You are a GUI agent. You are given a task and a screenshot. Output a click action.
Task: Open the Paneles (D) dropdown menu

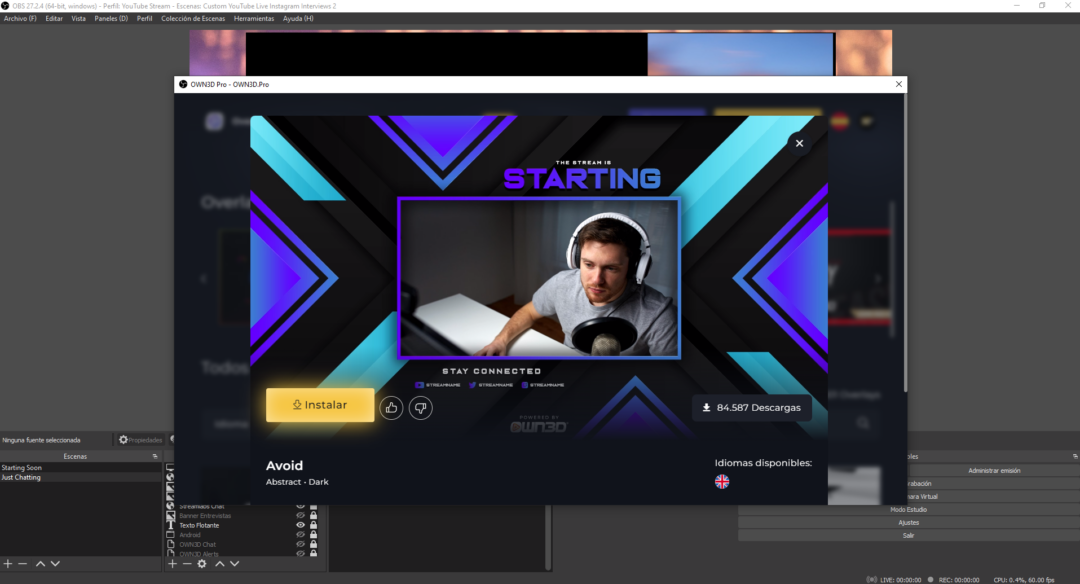[111, 19]
